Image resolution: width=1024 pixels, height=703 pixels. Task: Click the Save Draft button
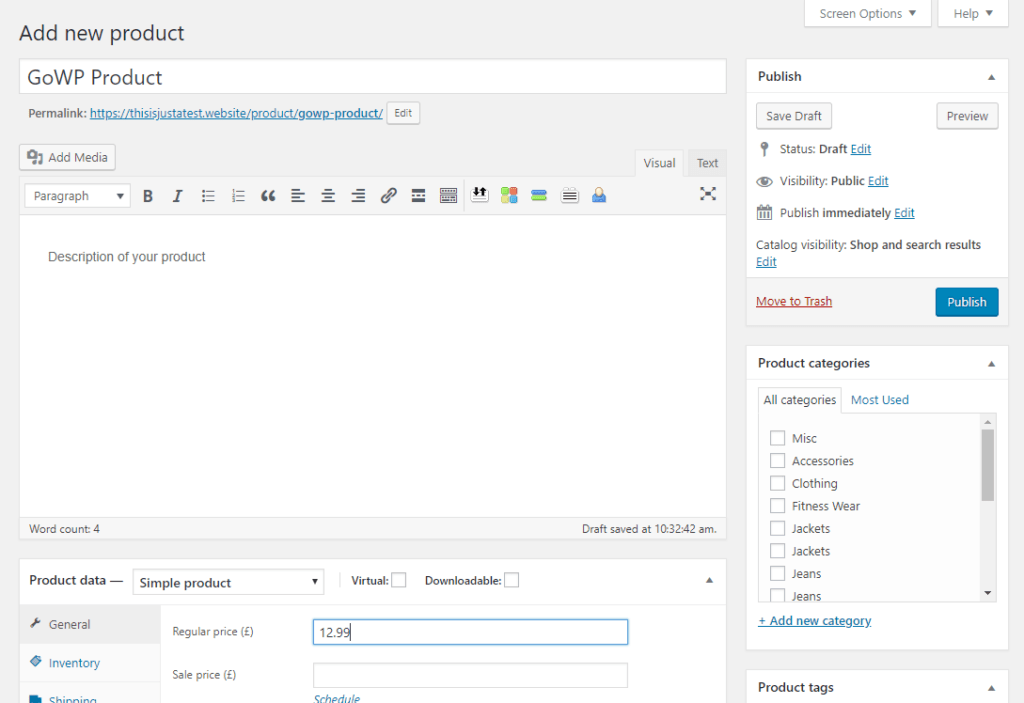793,116
